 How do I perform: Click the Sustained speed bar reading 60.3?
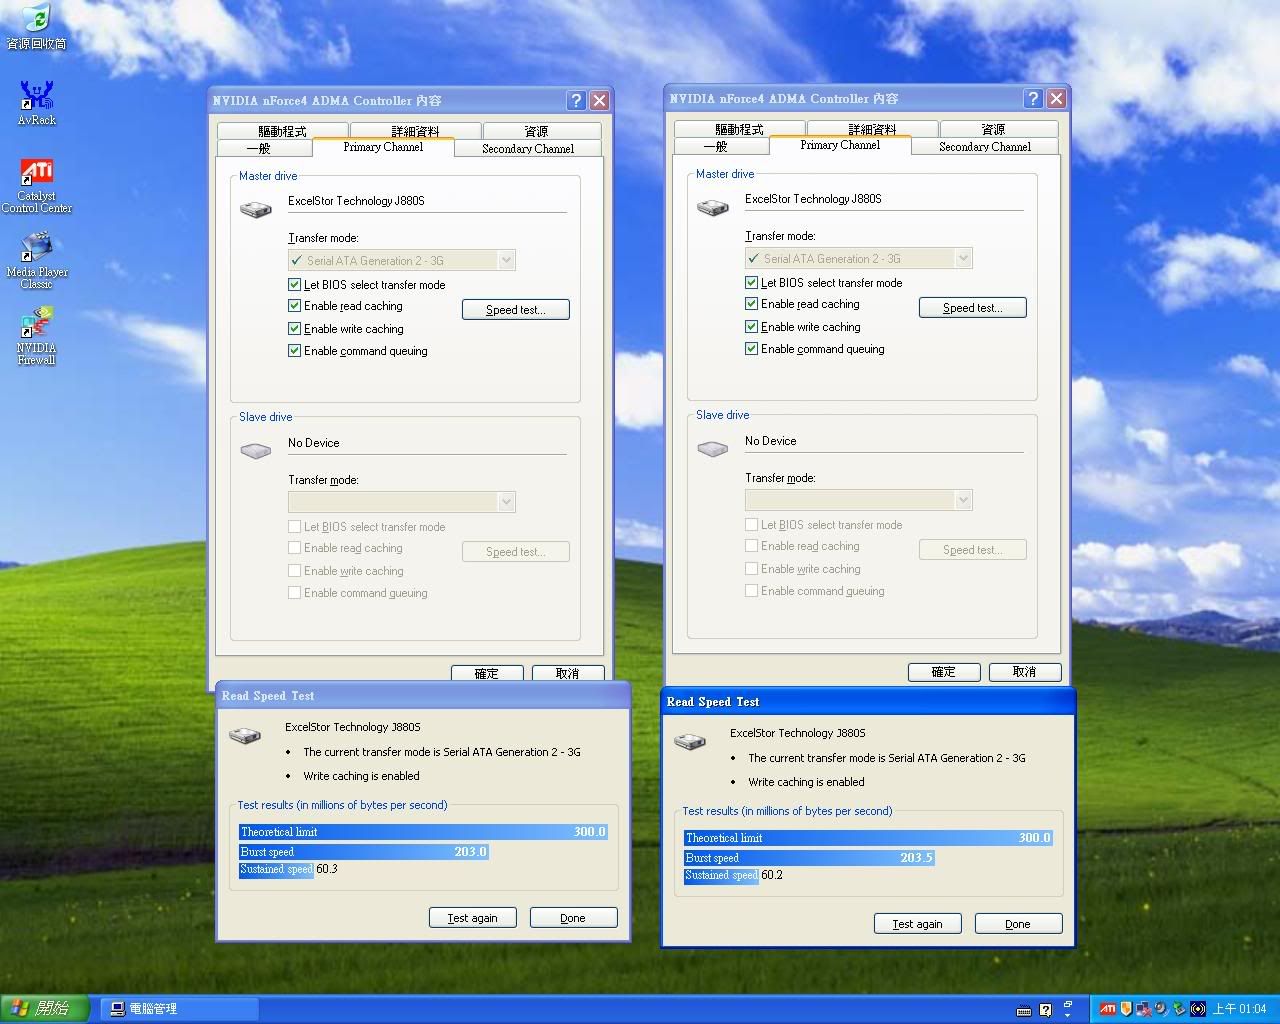pos(276,869)
